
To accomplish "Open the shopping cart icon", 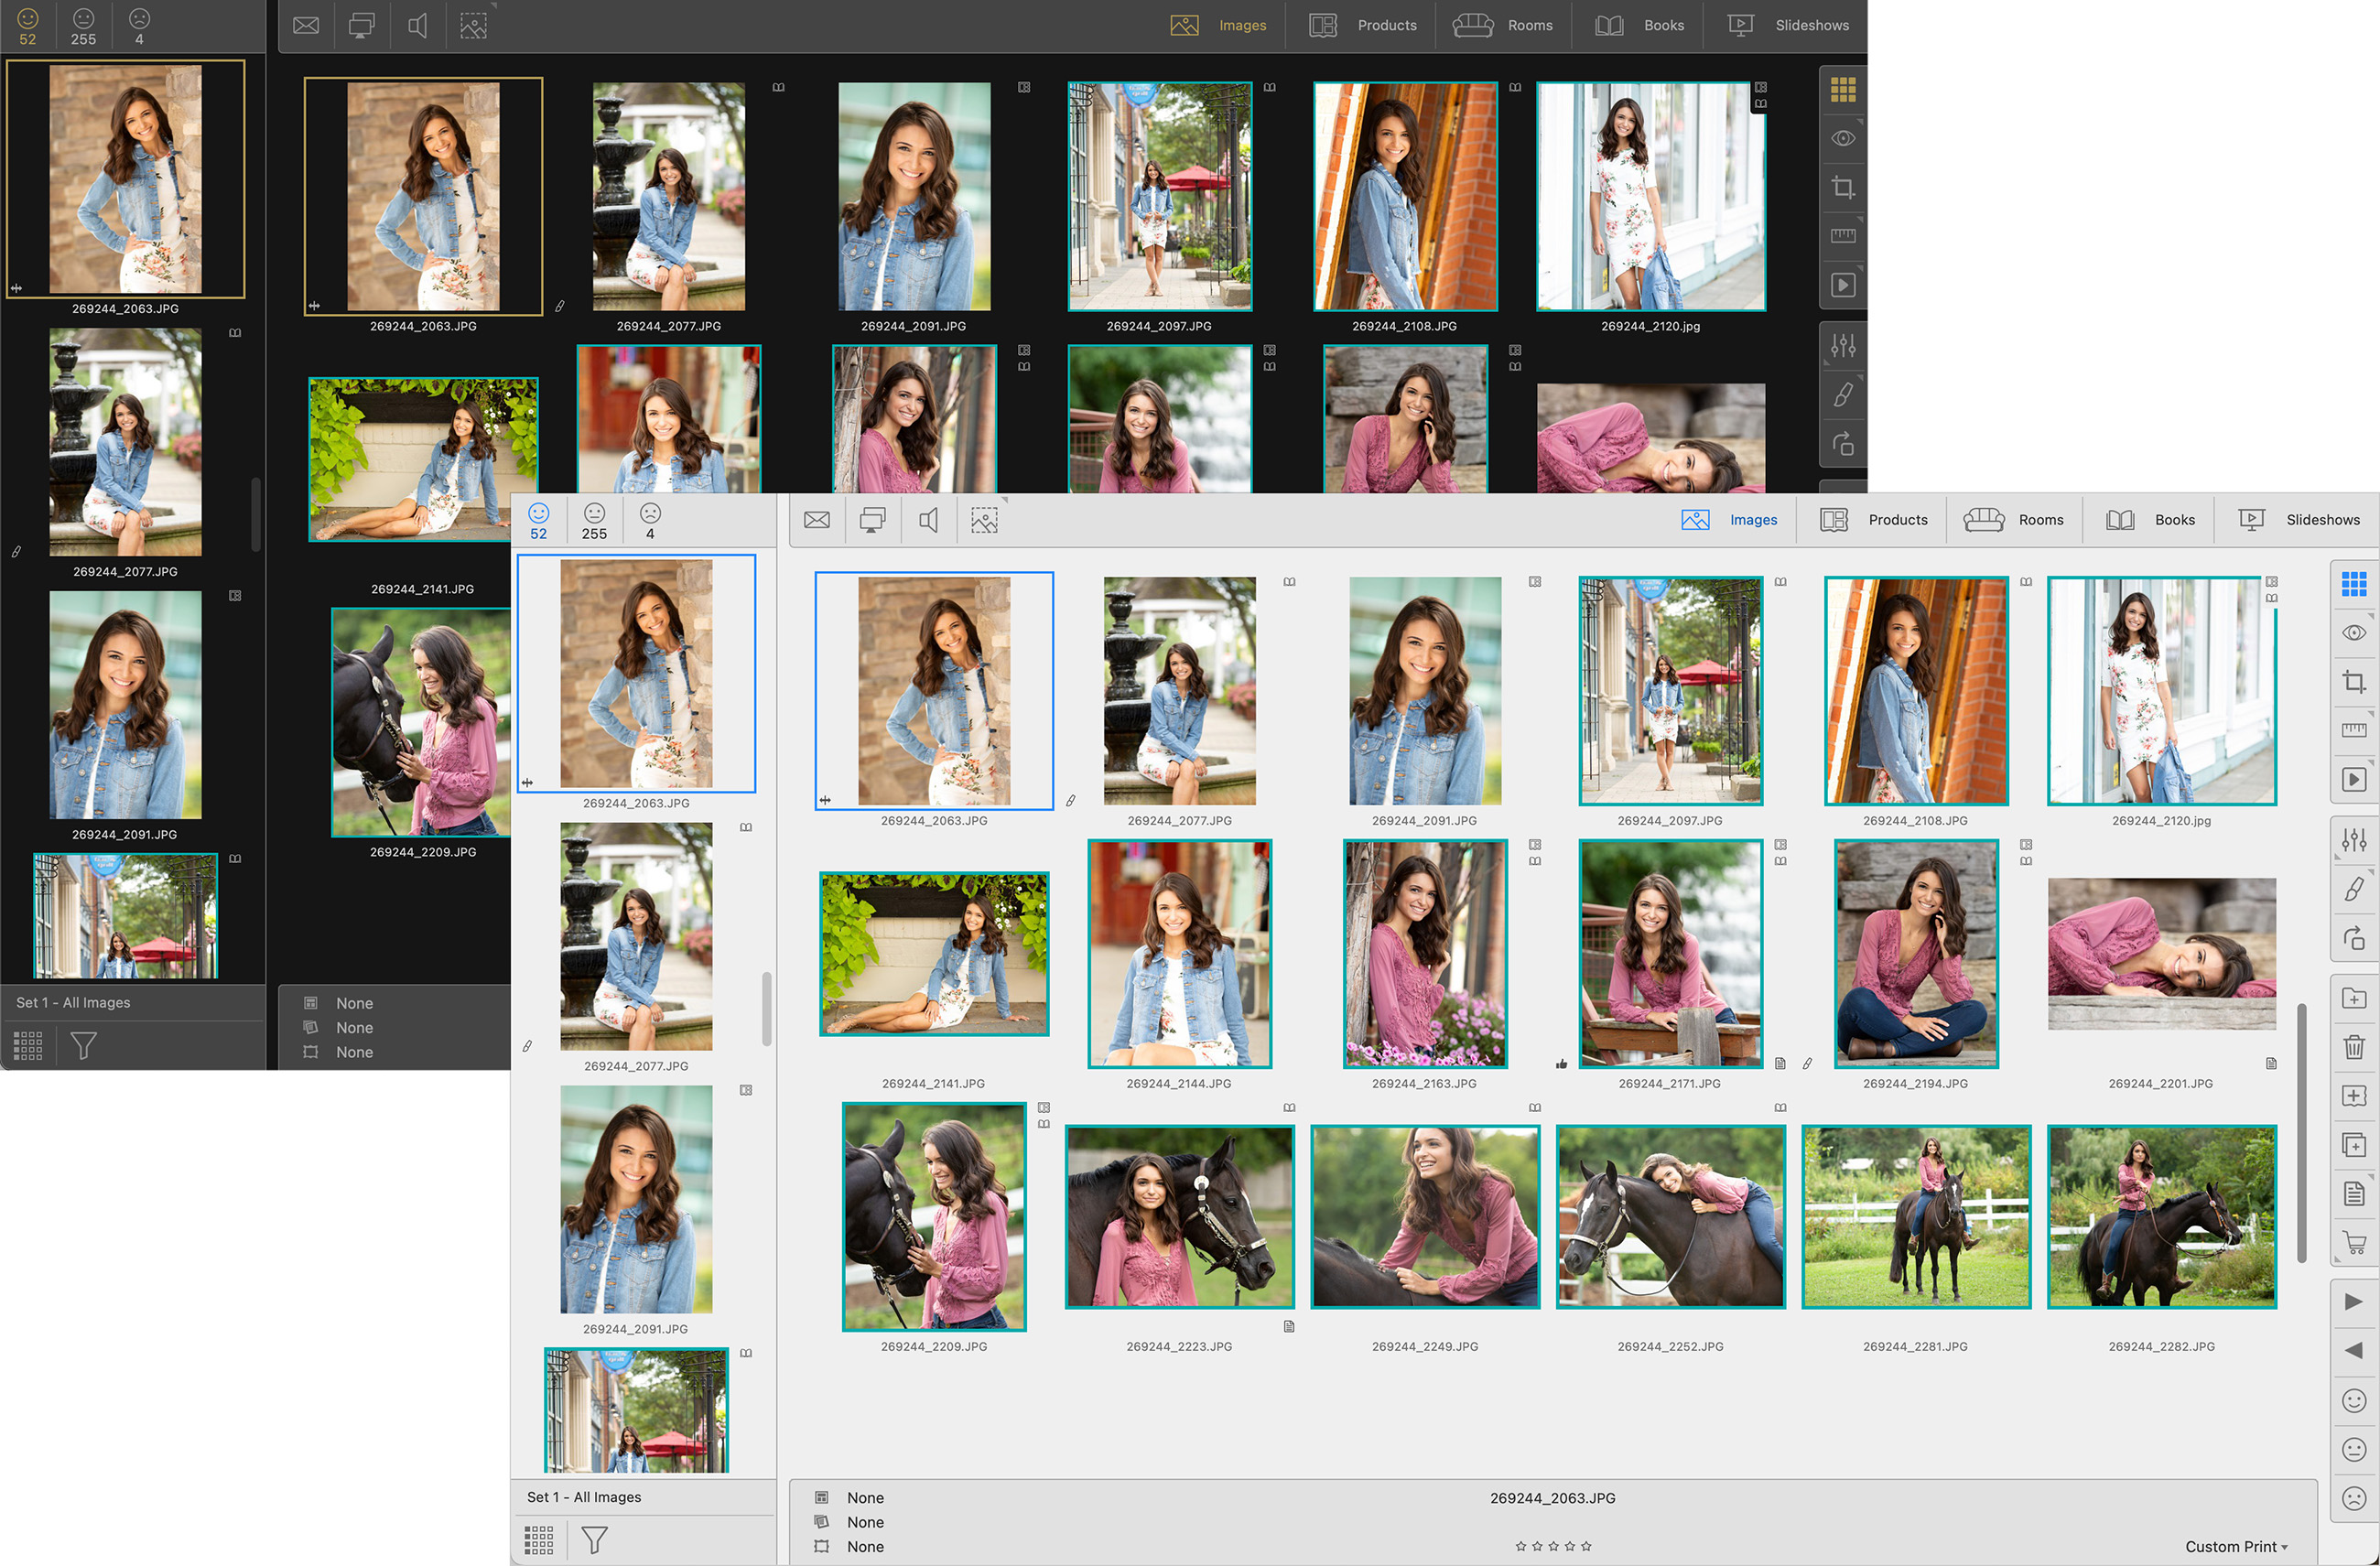I will point(2353,1243).
